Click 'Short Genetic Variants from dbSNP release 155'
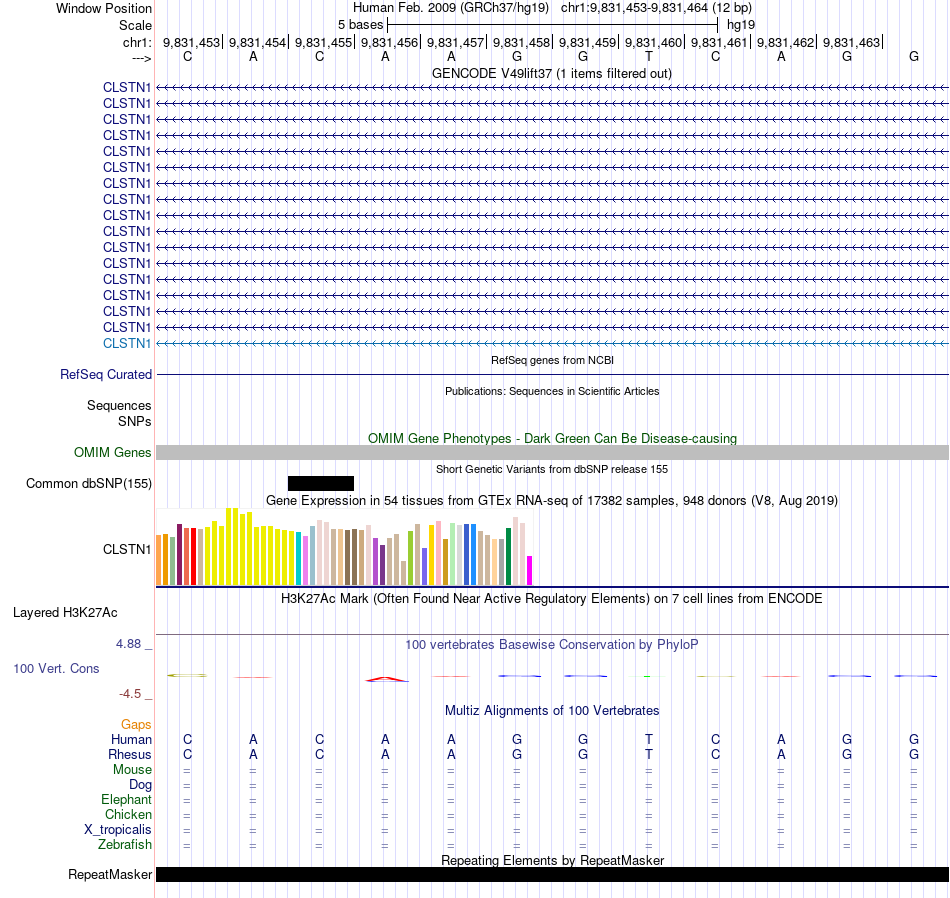950x898 pixels. (552, 469)
